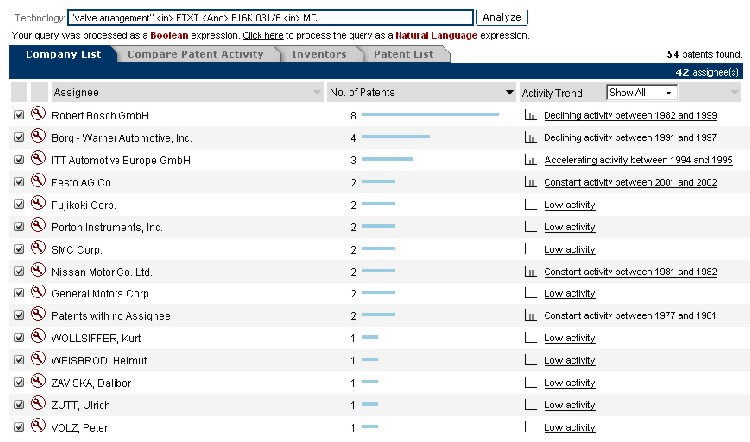Image resolution: width=750 pixels, height=442 pixels.
Task: Open 'Accelerating activity between 1994 and 1995' link
Action: pyautogui.click(x=639, y=160)
